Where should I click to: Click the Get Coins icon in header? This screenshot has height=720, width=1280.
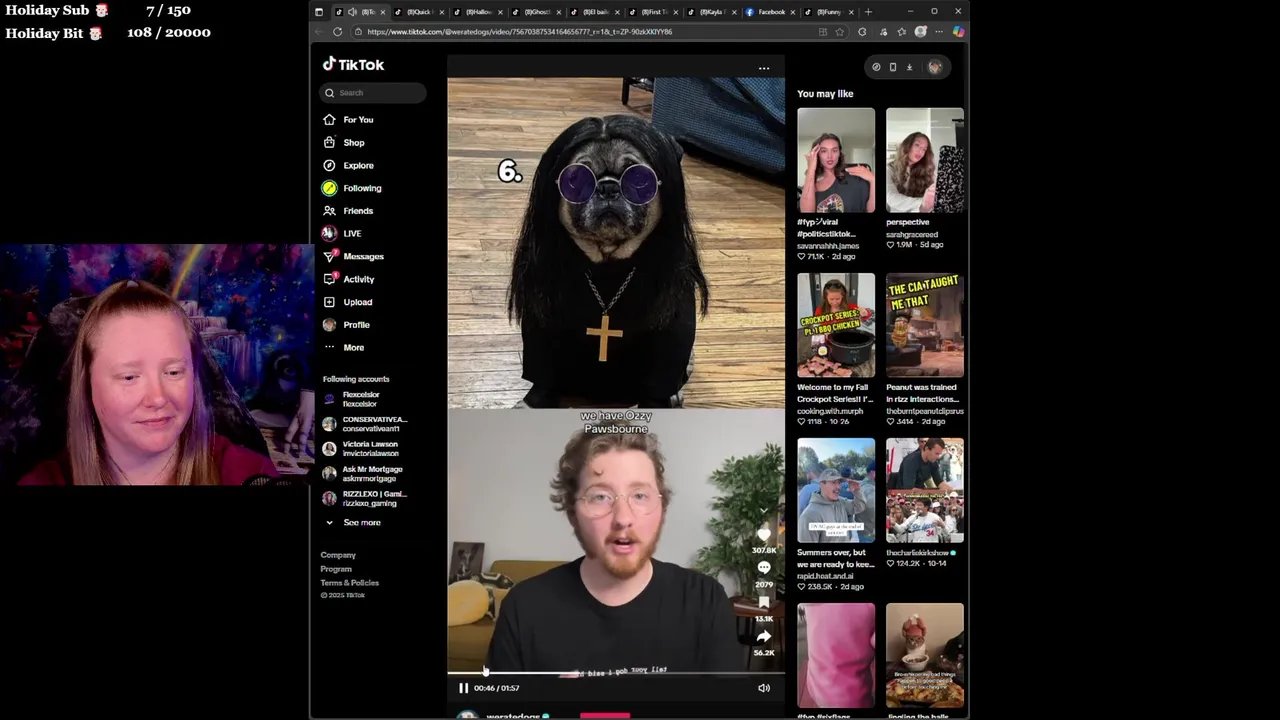[x=876, y=67]
